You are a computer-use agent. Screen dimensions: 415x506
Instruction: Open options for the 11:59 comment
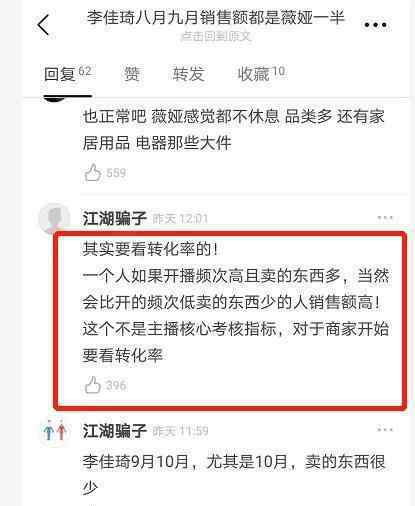[385, 429]
